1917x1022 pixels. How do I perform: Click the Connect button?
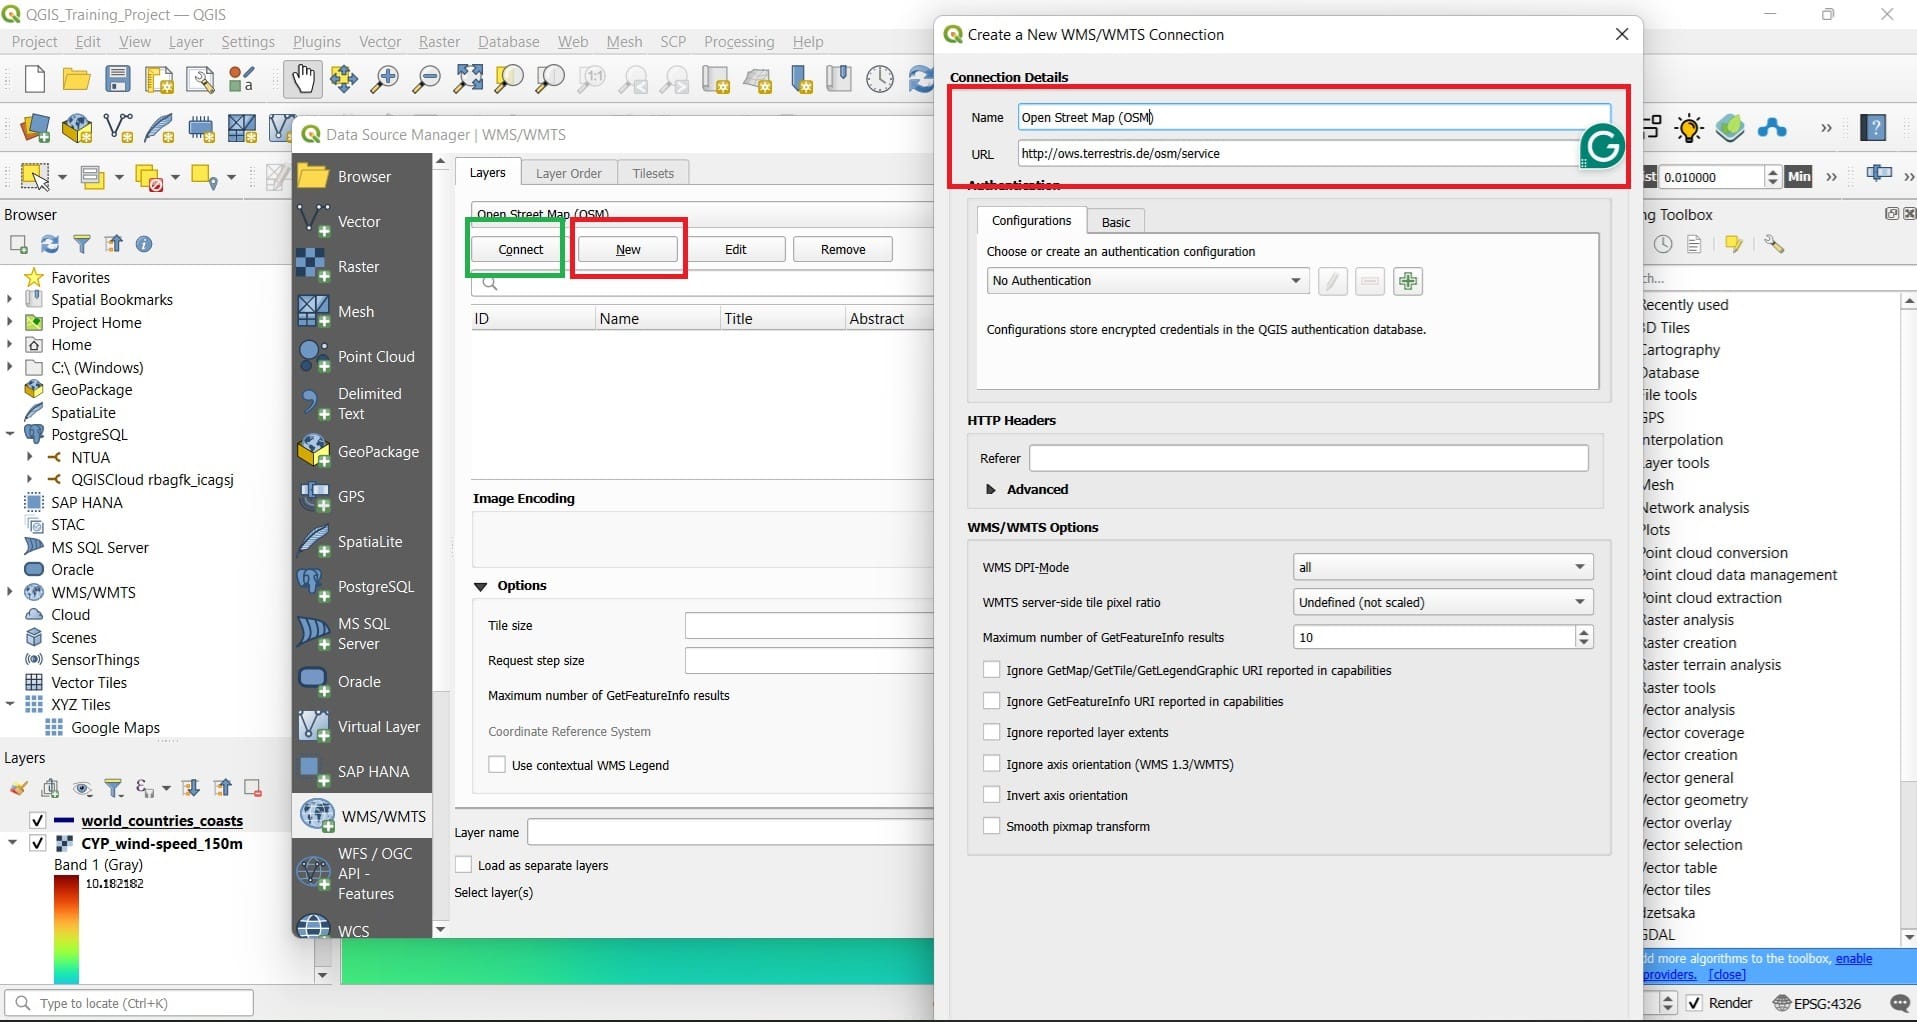521,249
